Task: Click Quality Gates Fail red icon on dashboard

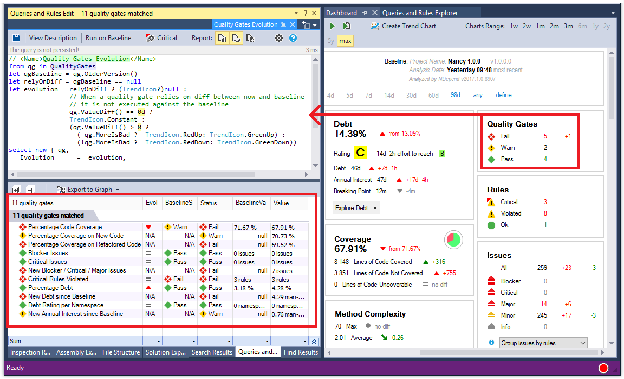Action: (x=492, y=137)
